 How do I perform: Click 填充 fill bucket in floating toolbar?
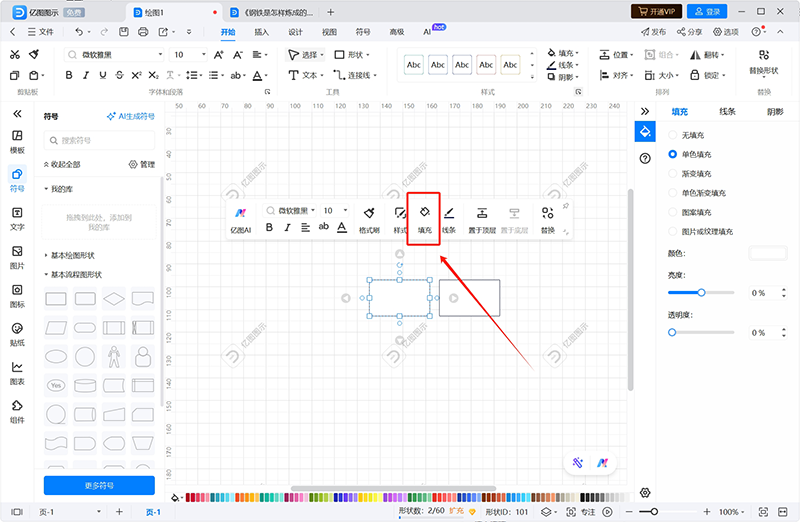pyautogui.click(x=424, y=219)
